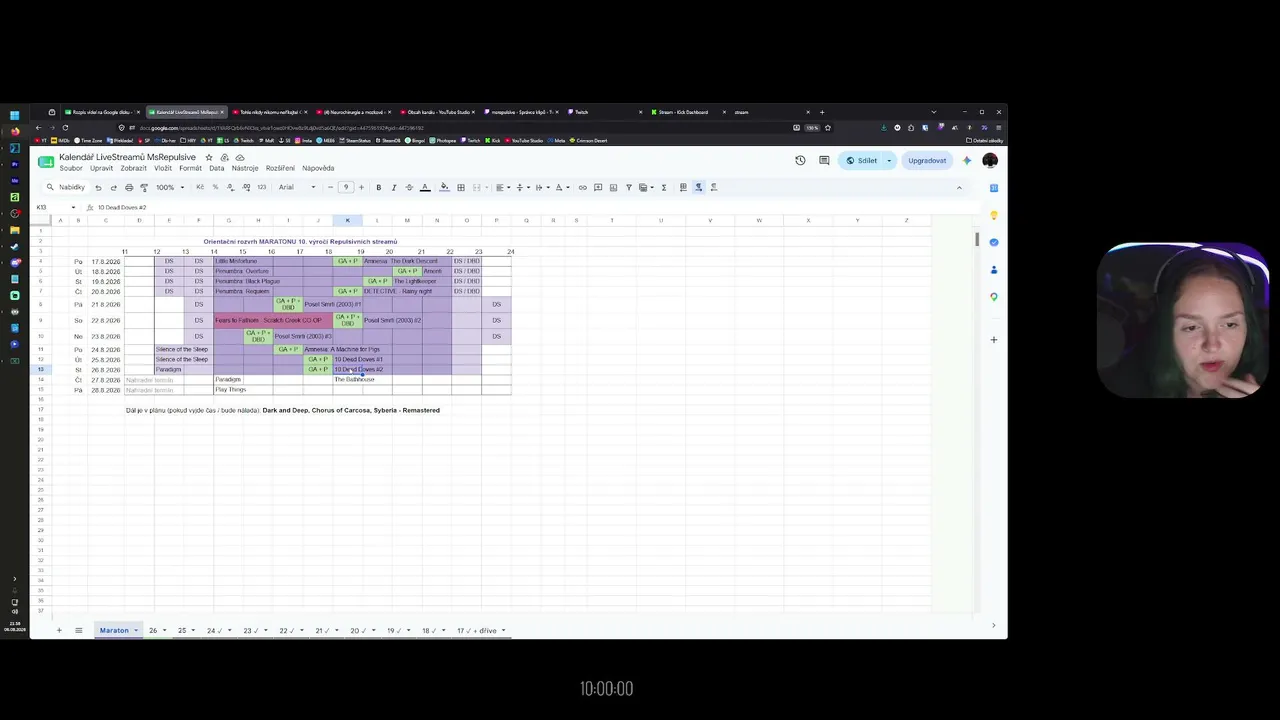1280x720 pixels.
Task: Click the Nabídky search menus box
Action: pyautogui.click(x=65, y=187)
